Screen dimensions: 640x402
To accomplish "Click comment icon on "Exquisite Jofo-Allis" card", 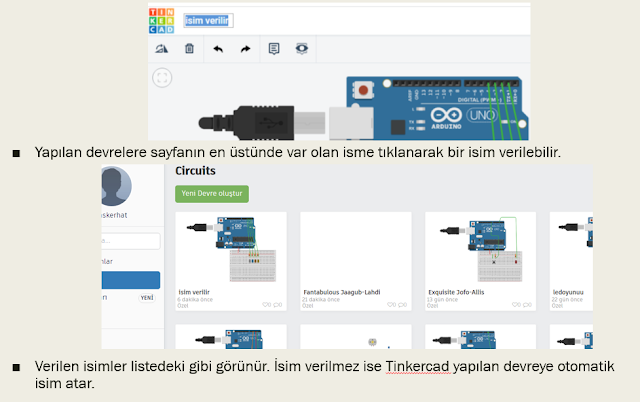I will pyautogui.click(x=527, y=305).
